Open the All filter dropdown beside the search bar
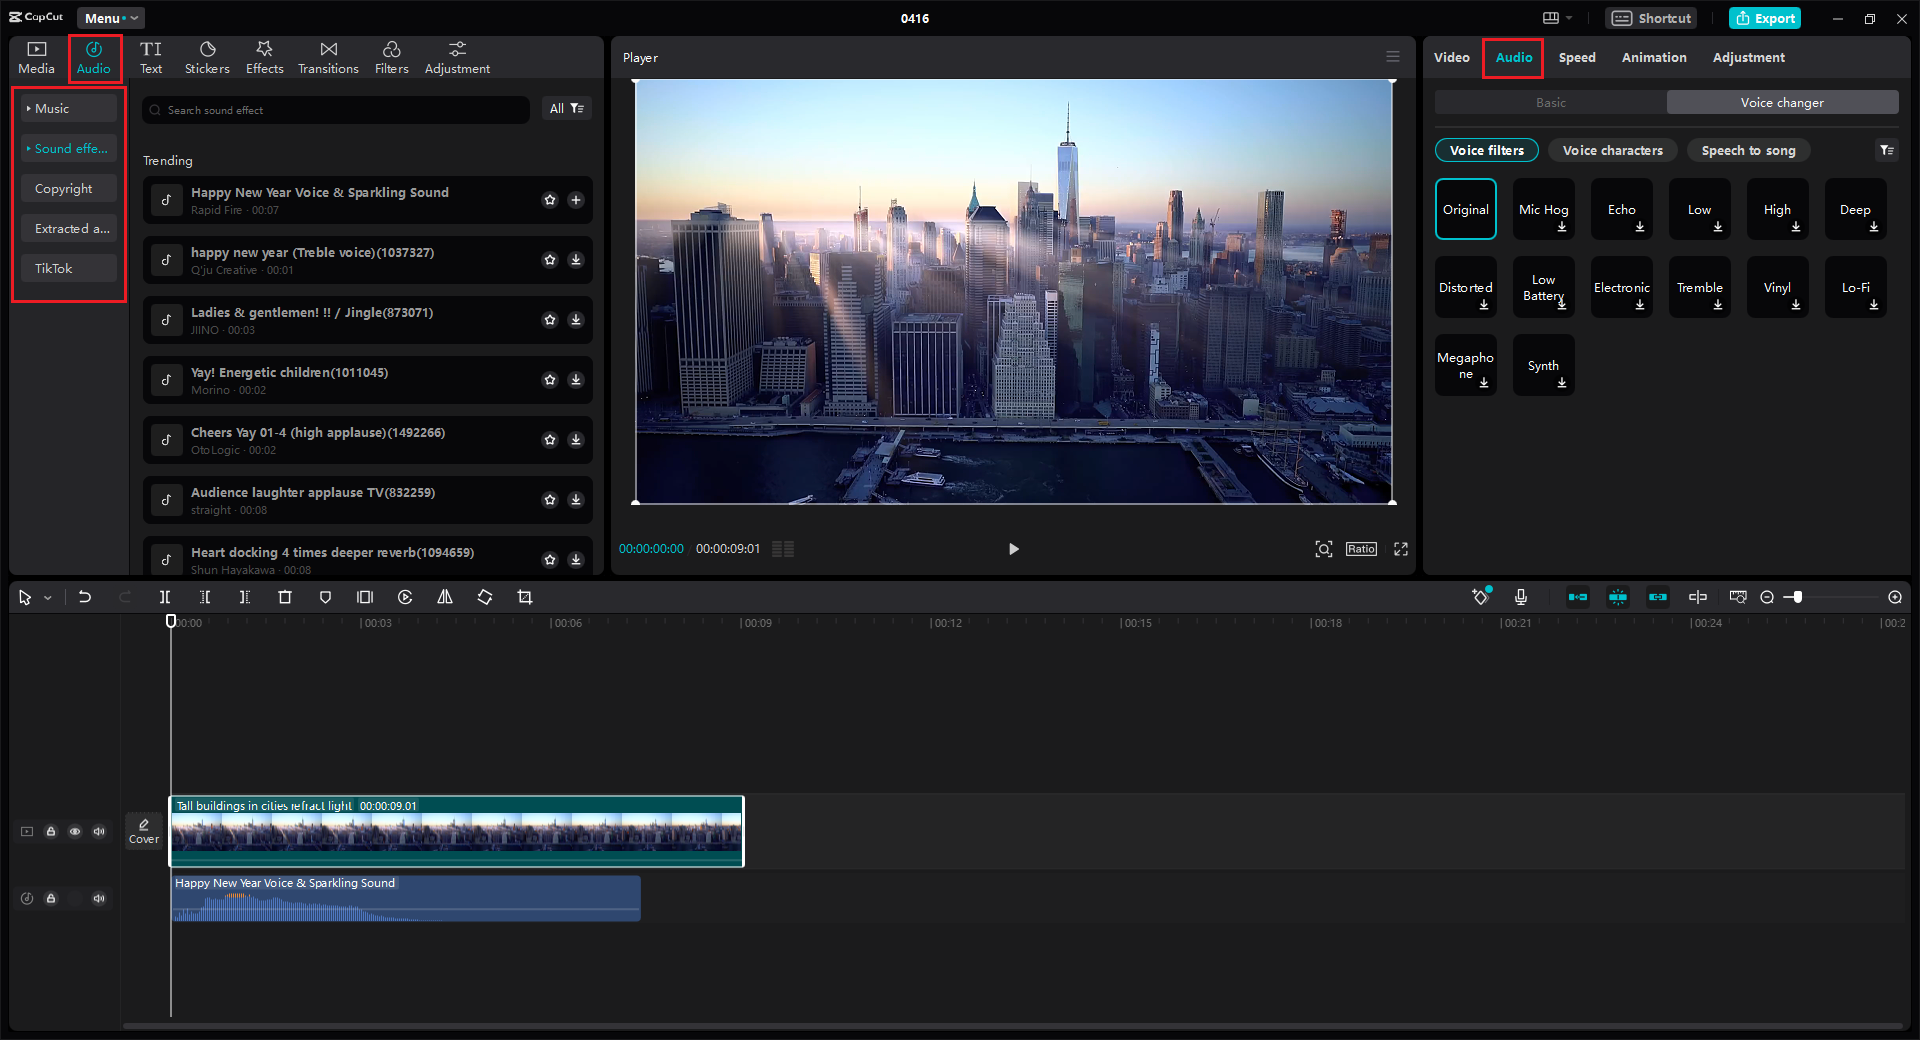The height and width of the screenshot is (1040, 1920). coord(567,109)
